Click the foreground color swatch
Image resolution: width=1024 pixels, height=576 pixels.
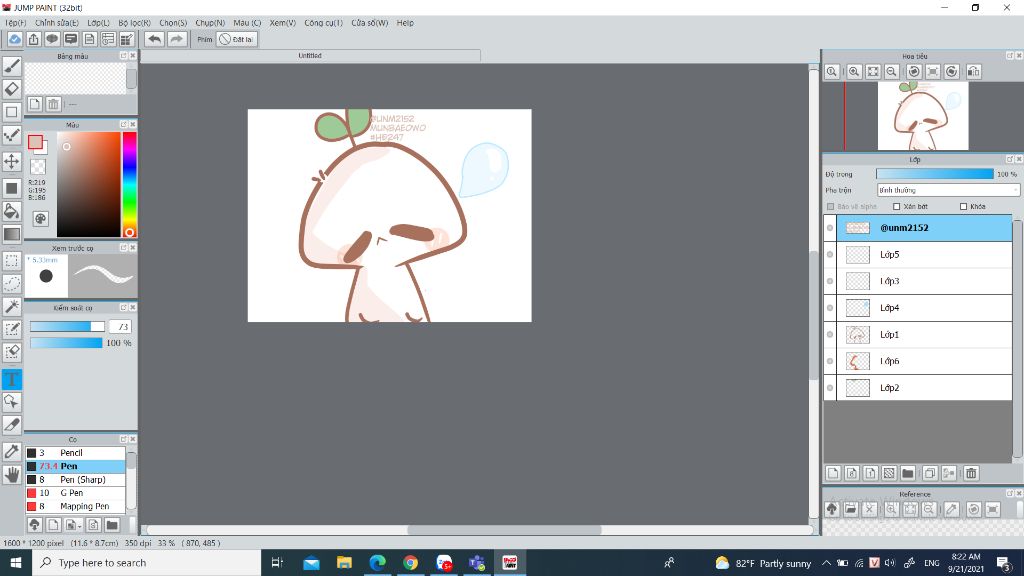(x=35, y=142)
